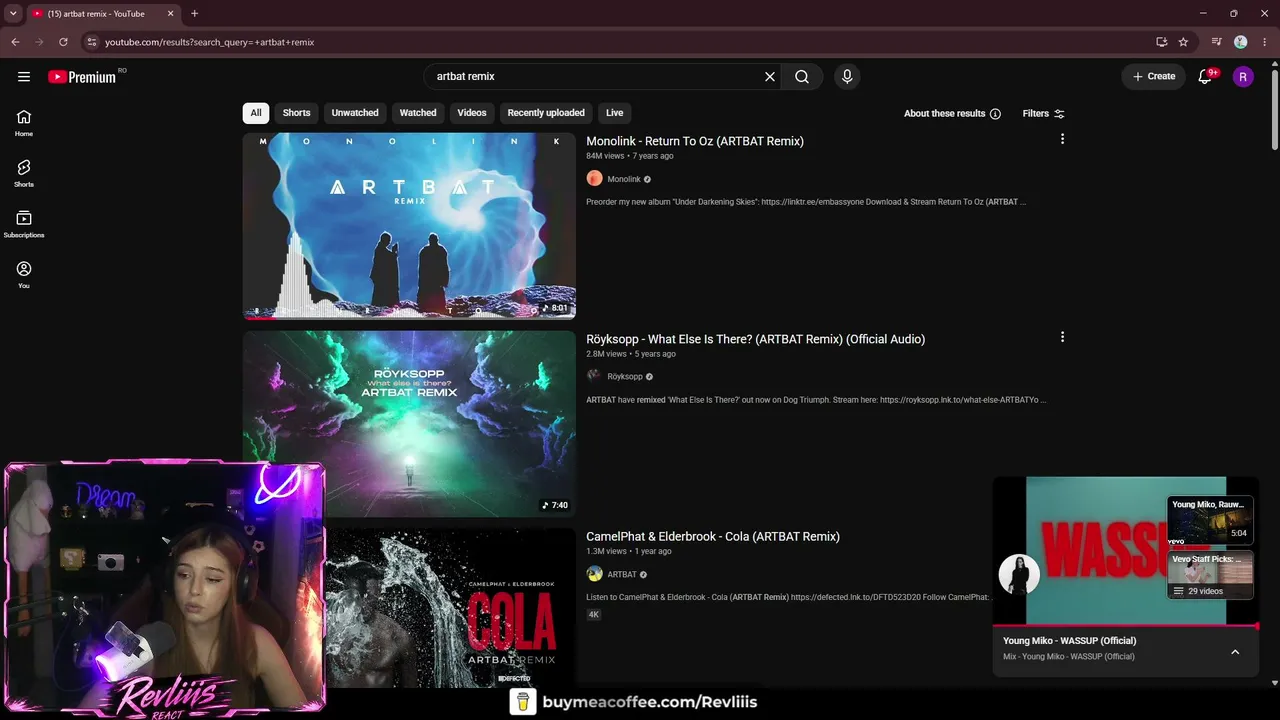Image resolution: width=1280 pixels, height=720 pixels.
Task: Open CamelPhat & Elderbrook - Cola title
Action: [x=713, y=537]
